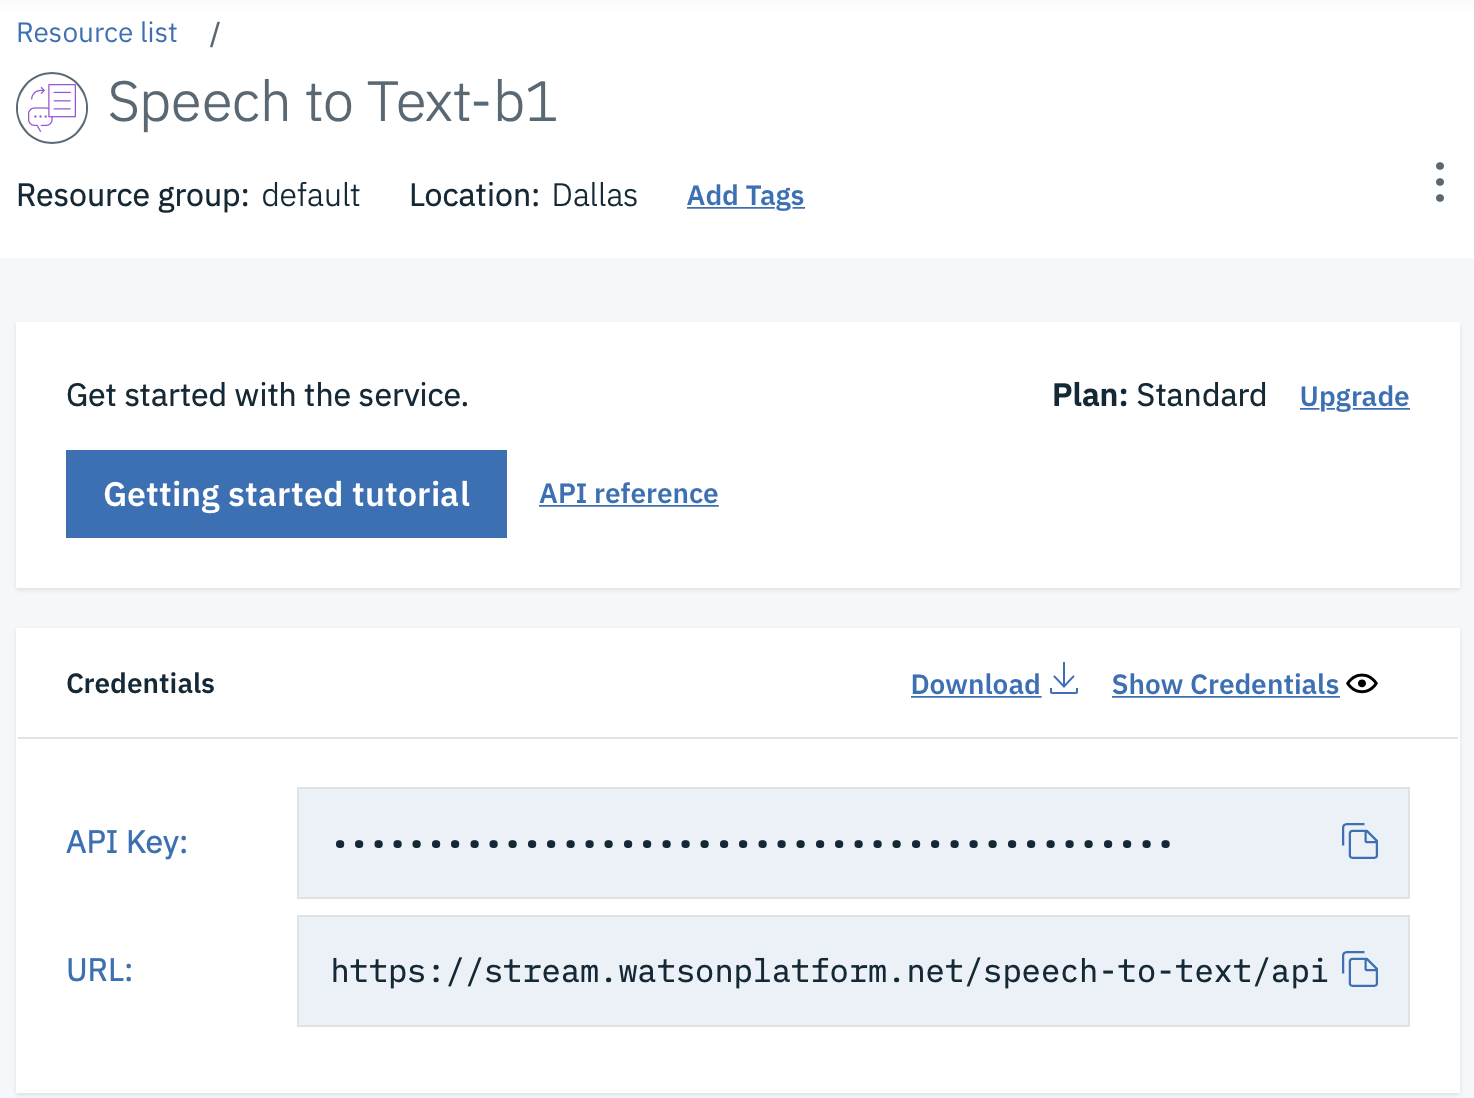Click the 'URL:' label
The image size is (1474, 1098).
point(100,970)
